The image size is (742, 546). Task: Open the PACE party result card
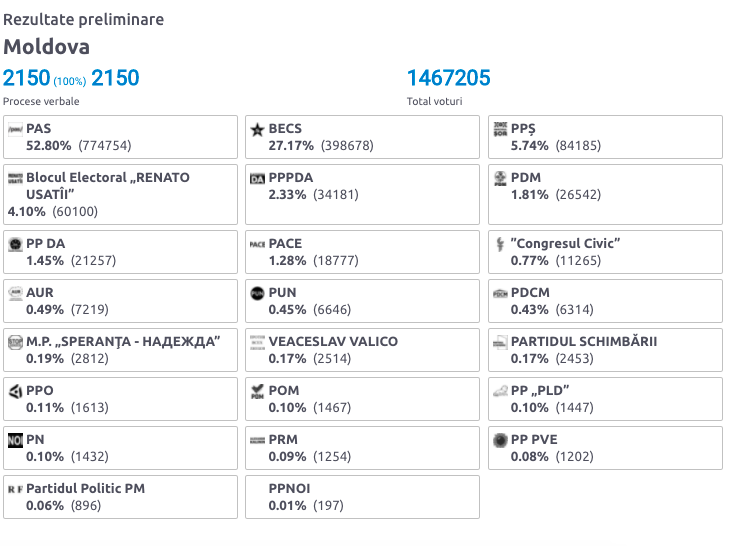point(362,252)
